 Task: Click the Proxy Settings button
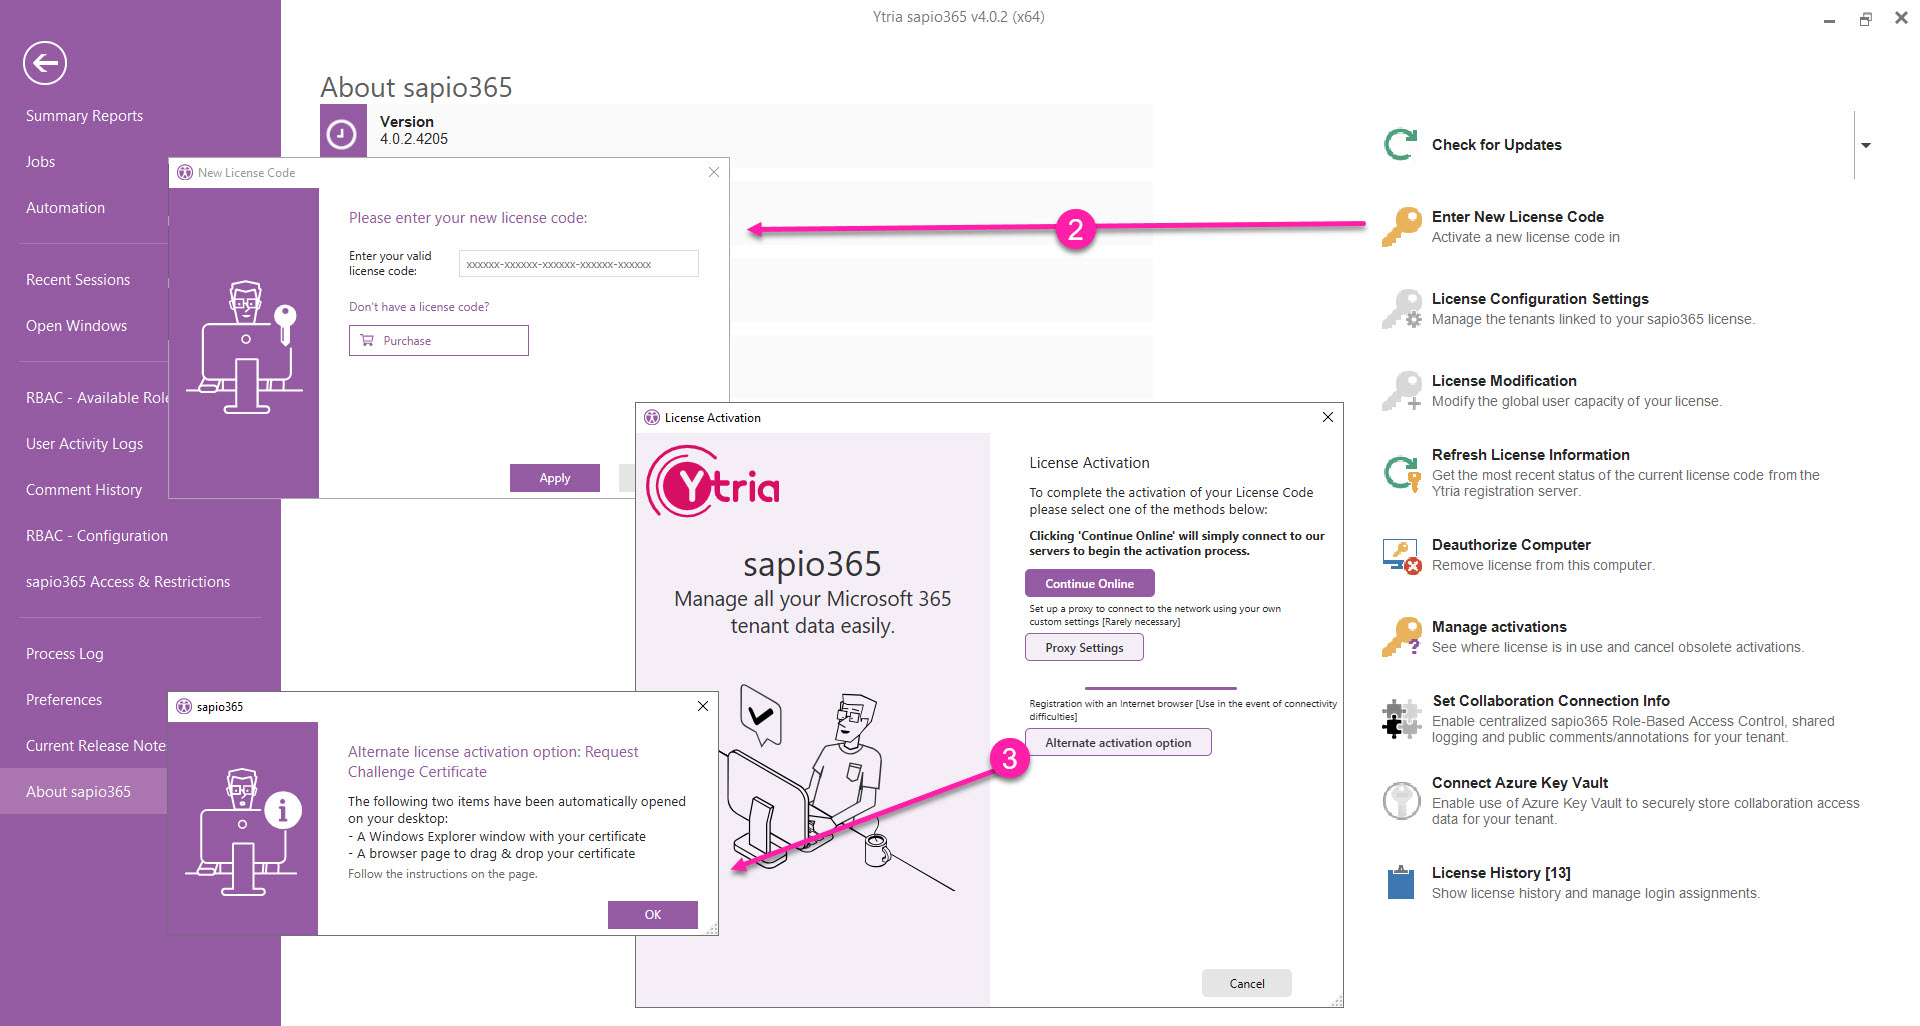coord(1084,648)
